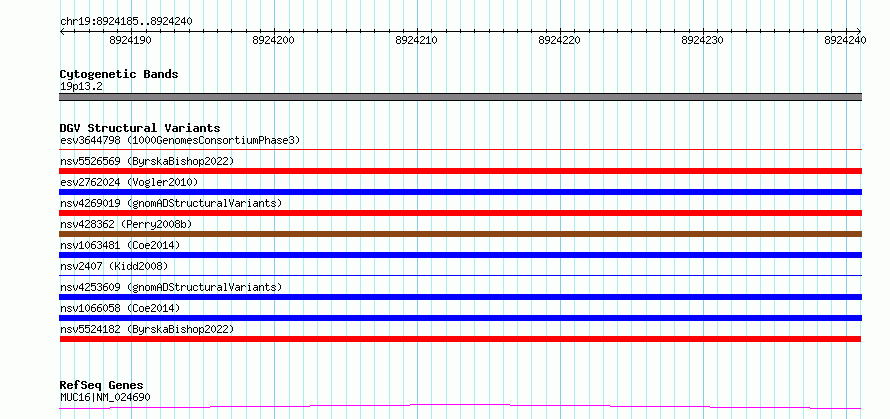Click the red bar for nsv4269019
The image size is (890, 419).
pyautogui.click(x=460, y=213)
